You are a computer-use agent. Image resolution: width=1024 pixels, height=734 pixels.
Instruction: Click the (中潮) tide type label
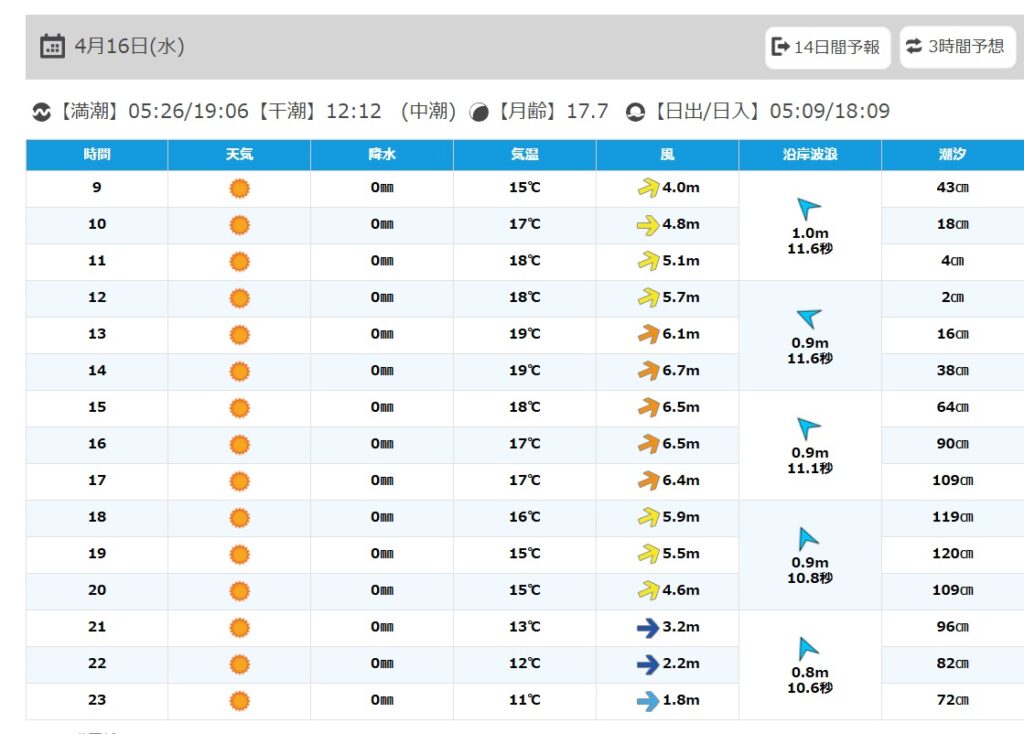(428, 112)
